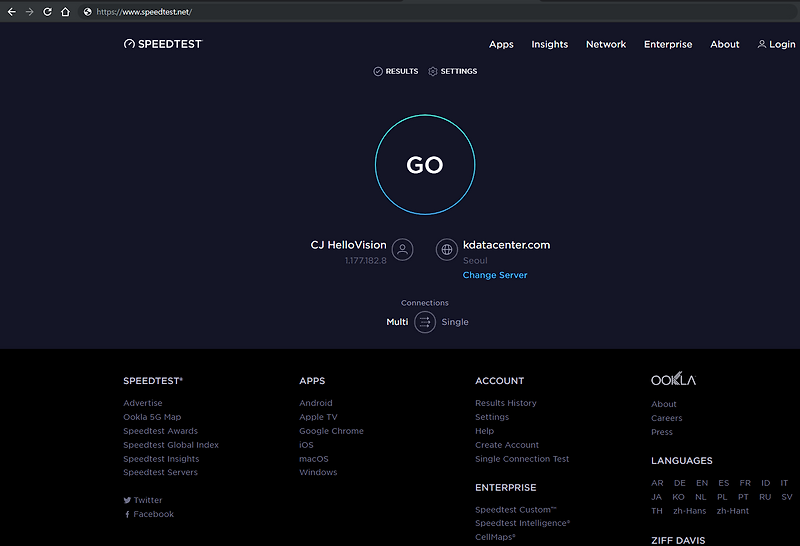Click the browser forward arrow
Image resolution: width=800 pixels, height=546 pixels.
(x=30, y=12)
